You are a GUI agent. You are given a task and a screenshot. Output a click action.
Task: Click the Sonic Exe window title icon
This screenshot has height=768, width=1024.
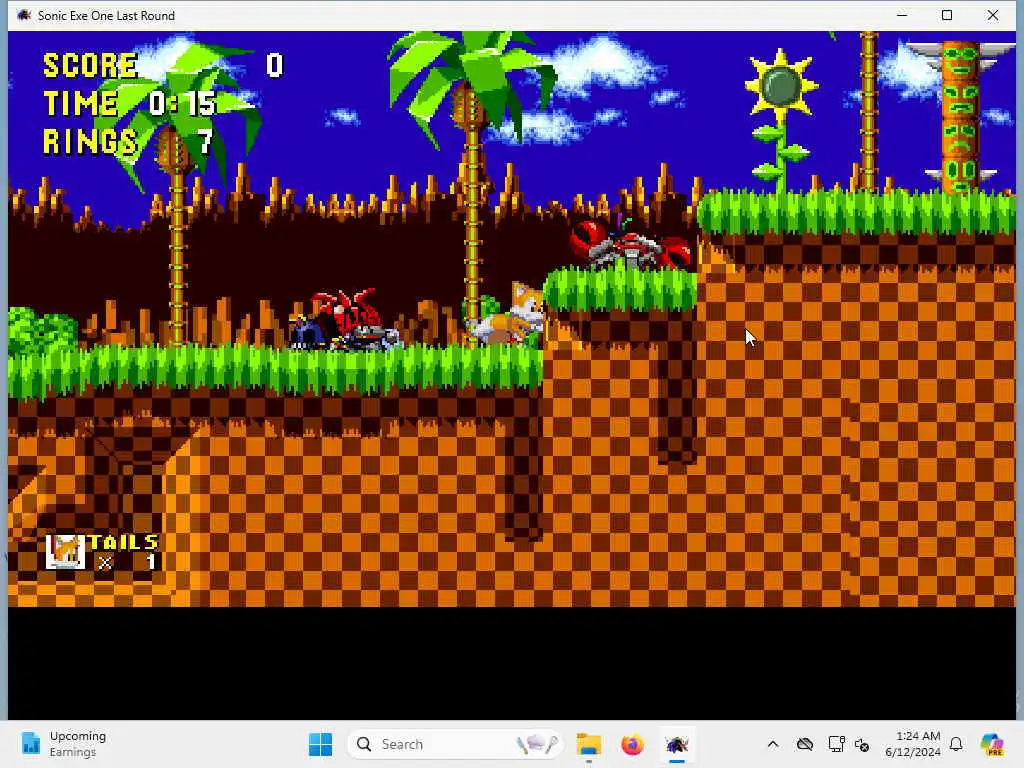[x=24, y=15]
